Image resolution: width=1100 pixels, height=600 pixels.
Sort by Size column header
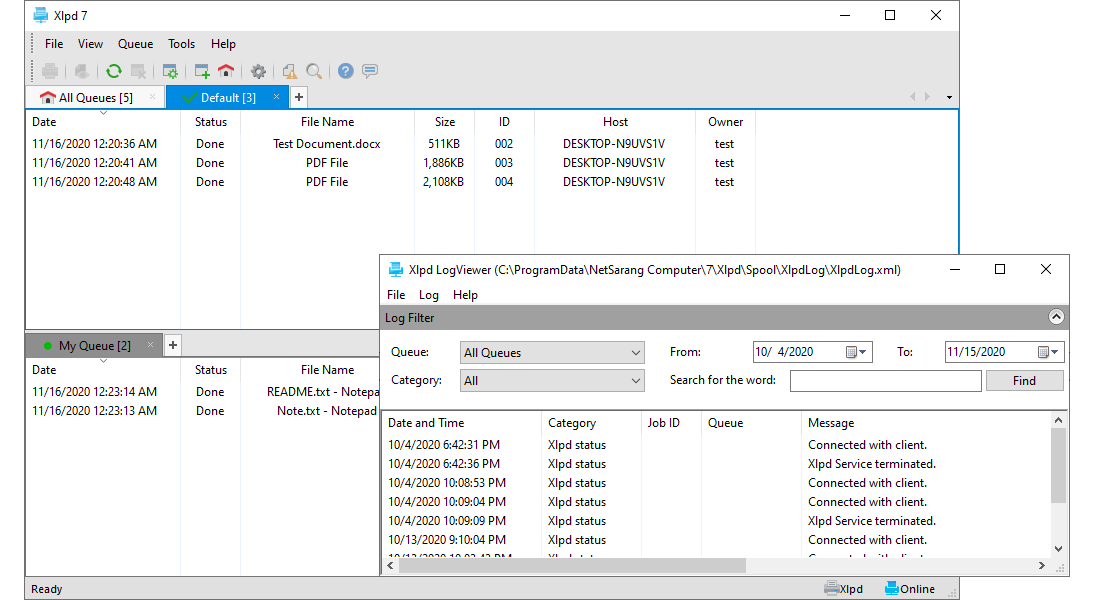[444, 121]
